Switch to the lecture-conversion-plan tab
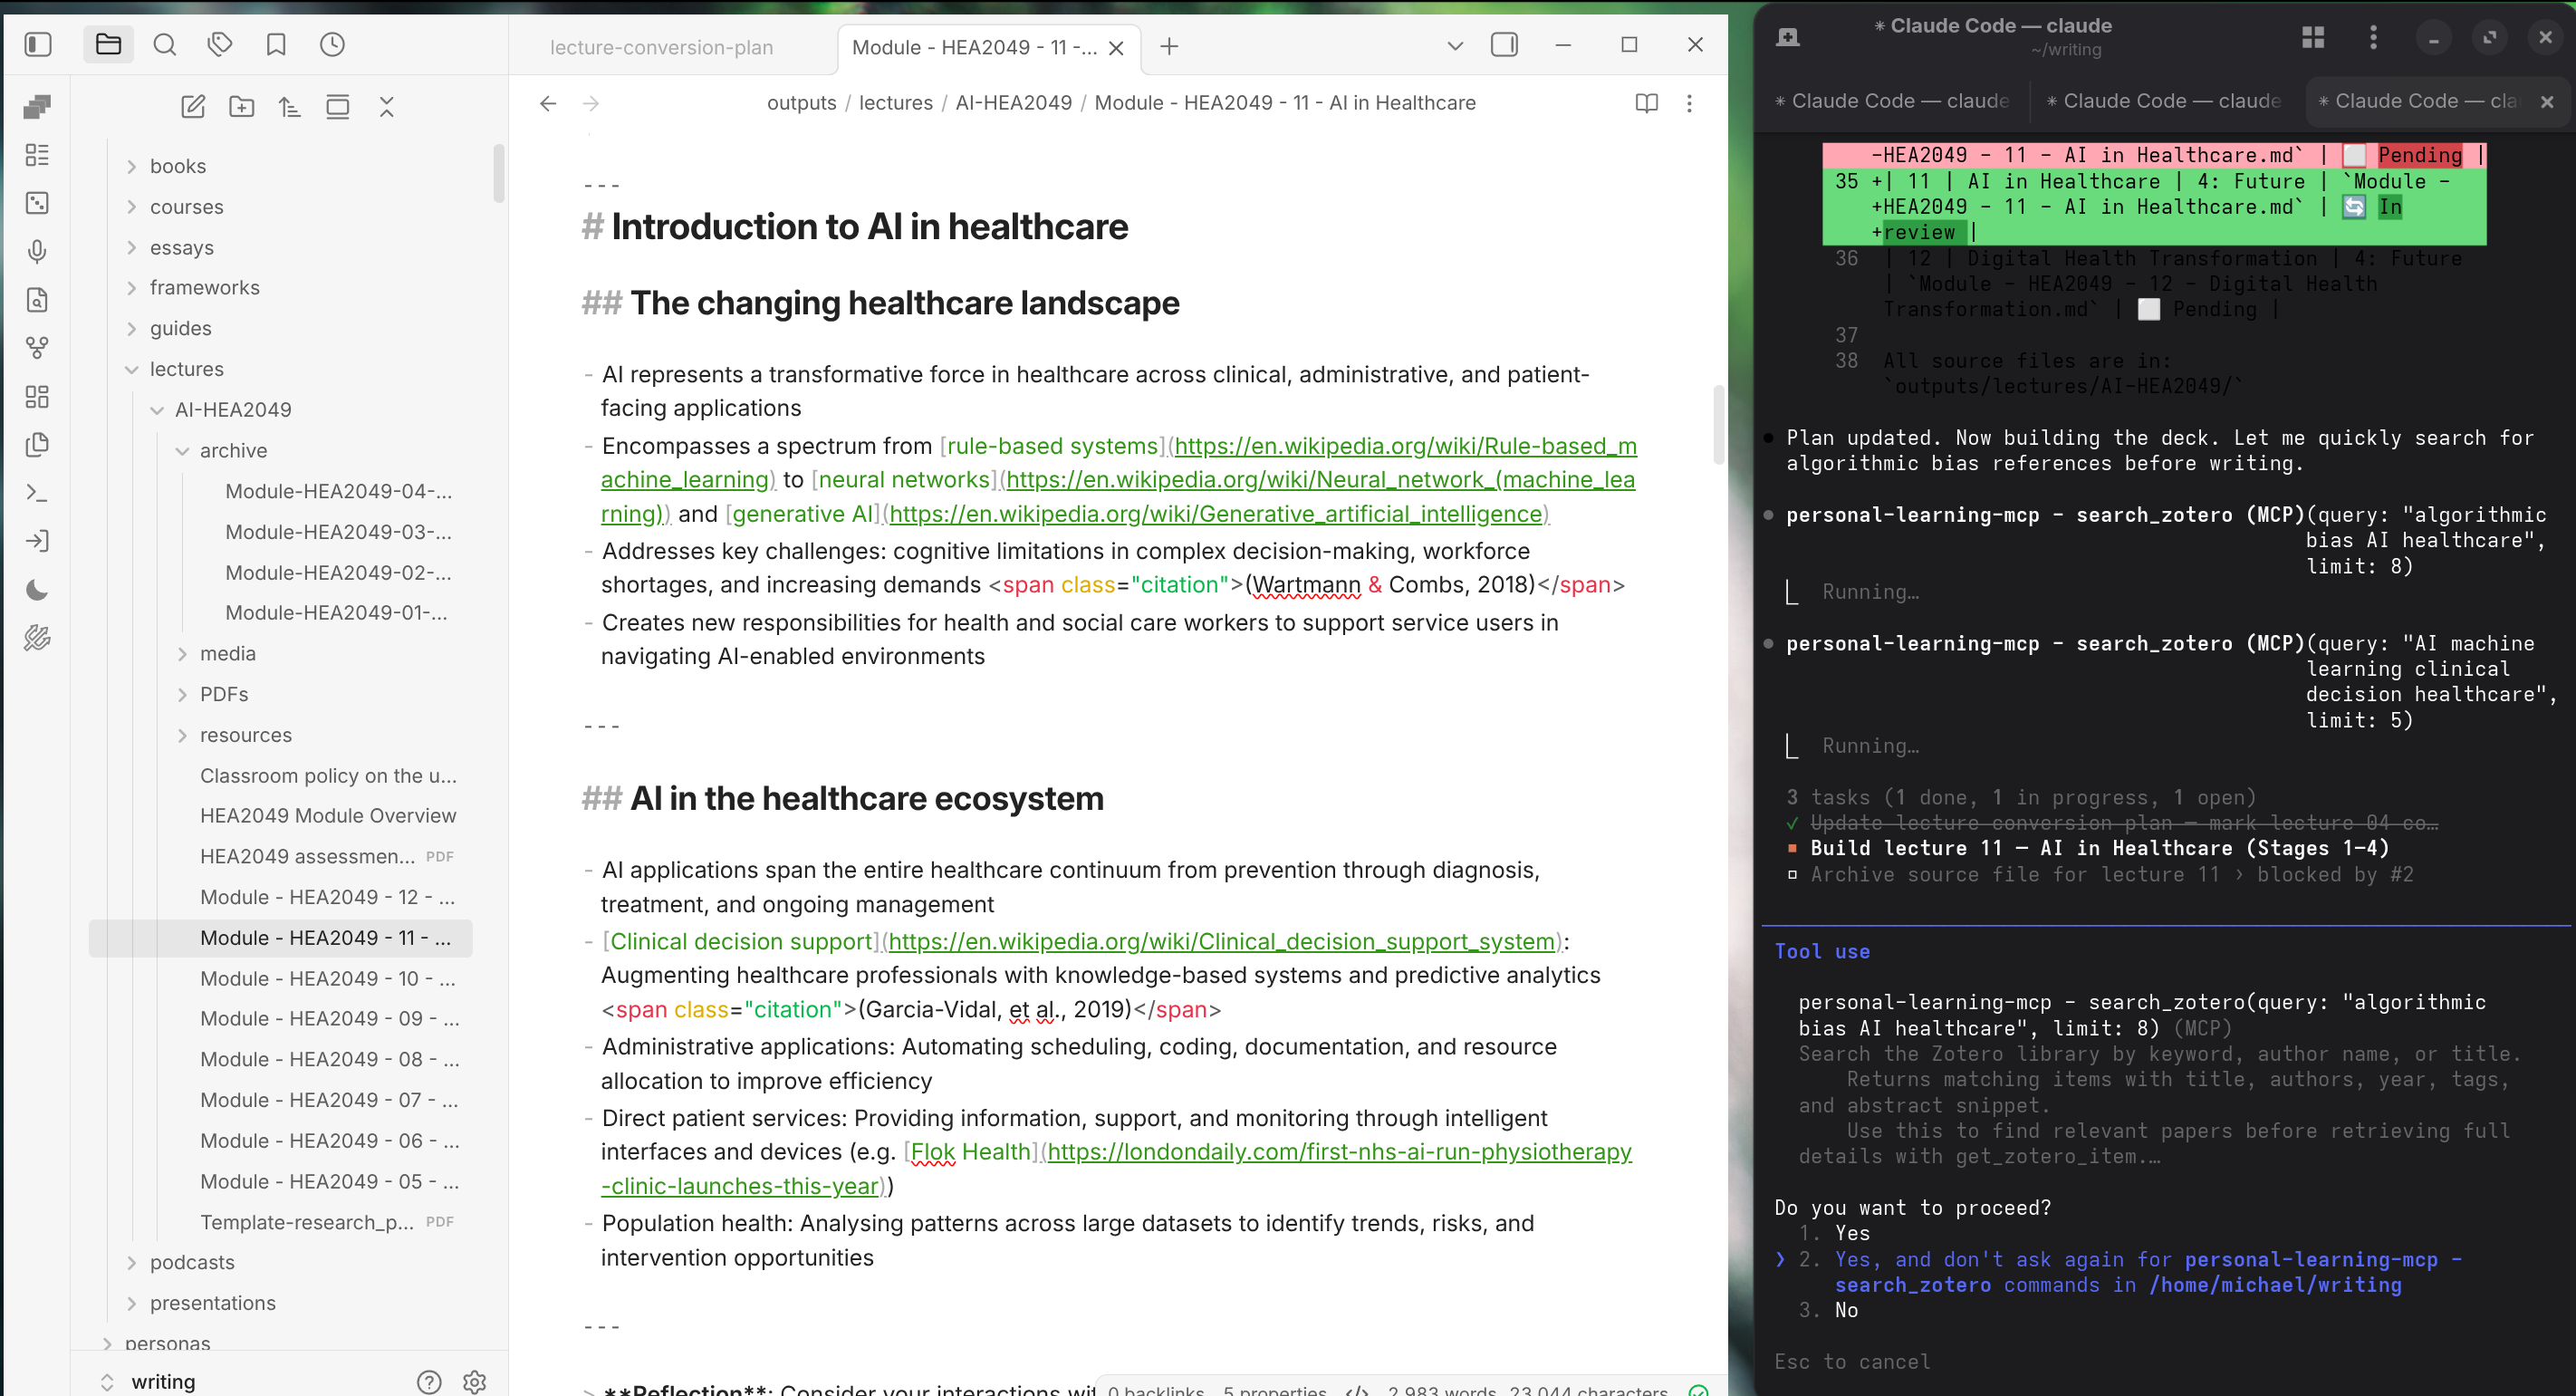Image resolution: width=2576 pixels, height=1396 pixels. [662, 47]
